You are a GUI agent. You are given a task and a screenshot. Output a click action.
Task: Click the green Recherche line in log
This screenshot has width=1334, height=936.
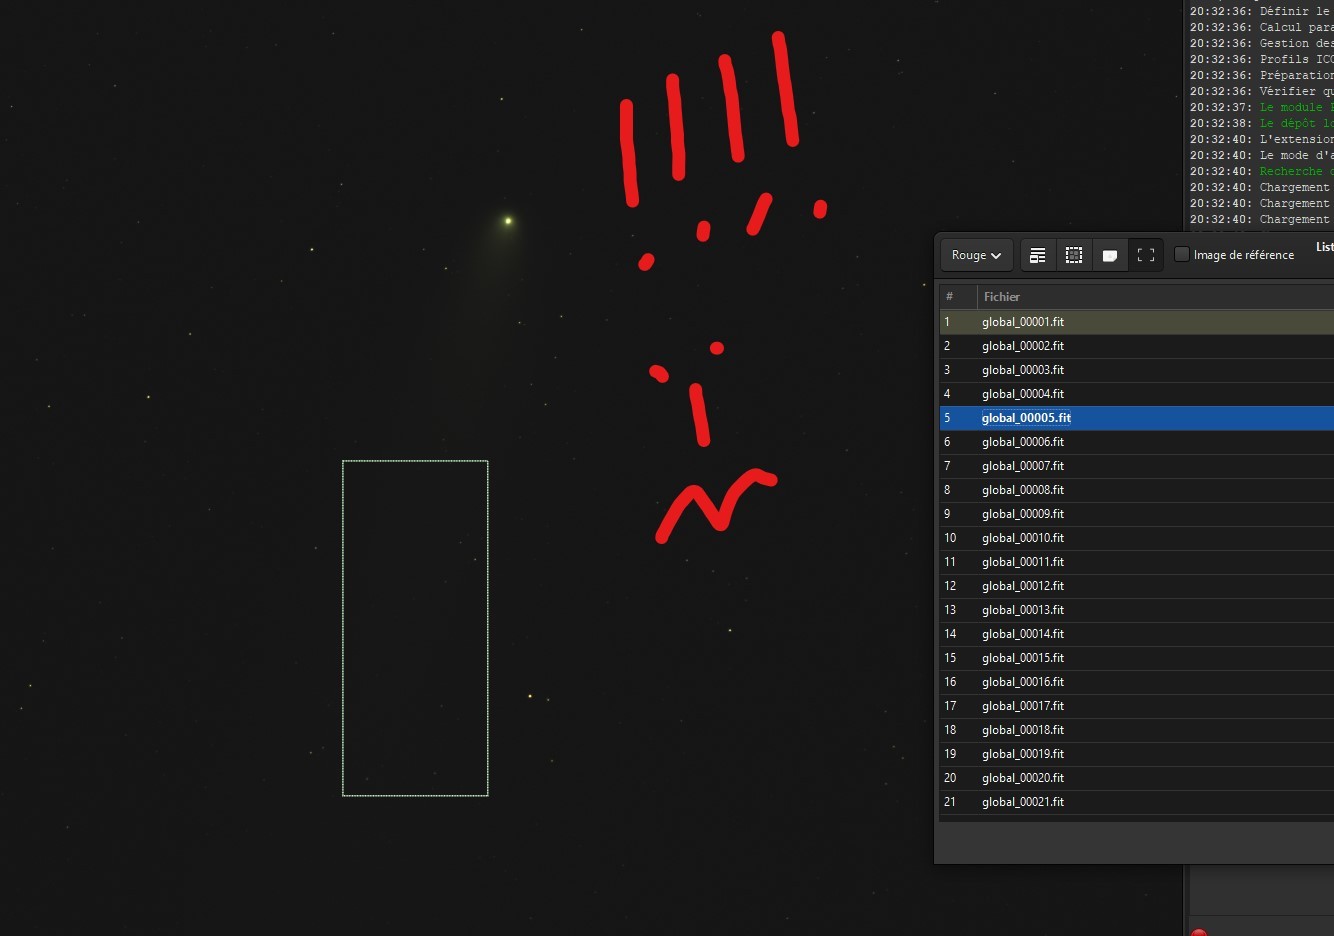[x=1294, y=171]
